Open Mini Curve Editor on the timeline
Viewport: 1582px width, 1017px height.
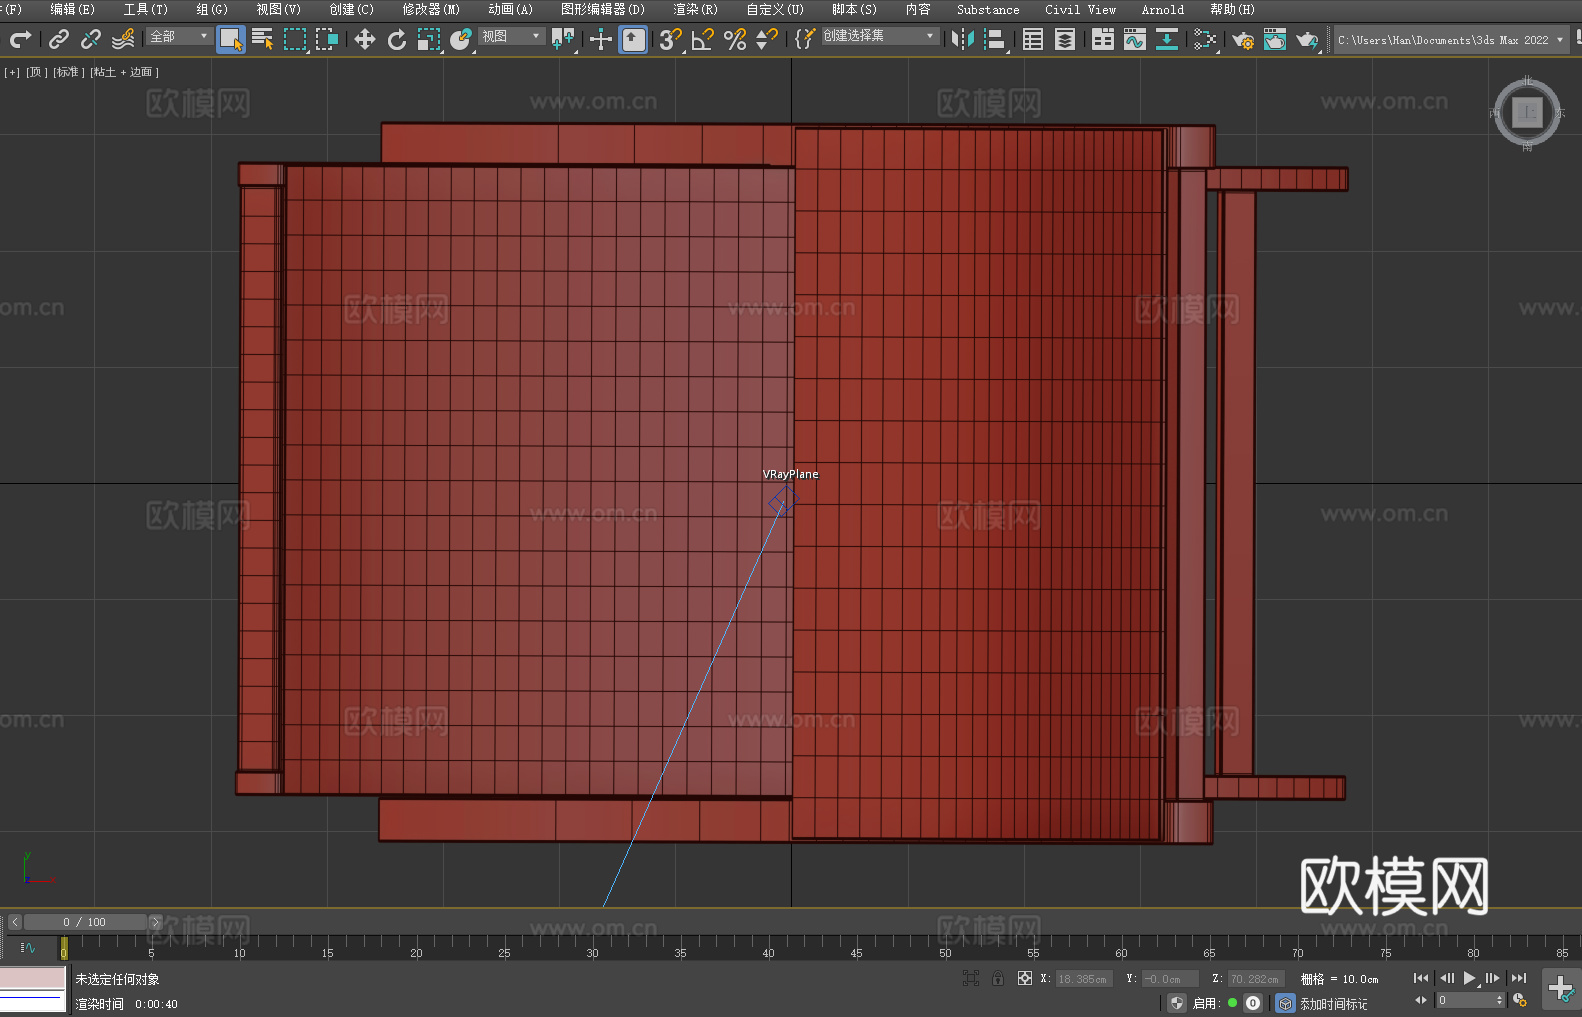pos(27,947)
